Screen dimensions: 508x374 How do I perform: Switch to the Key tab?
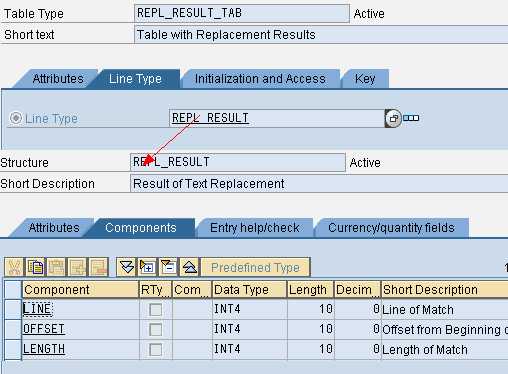365,79
